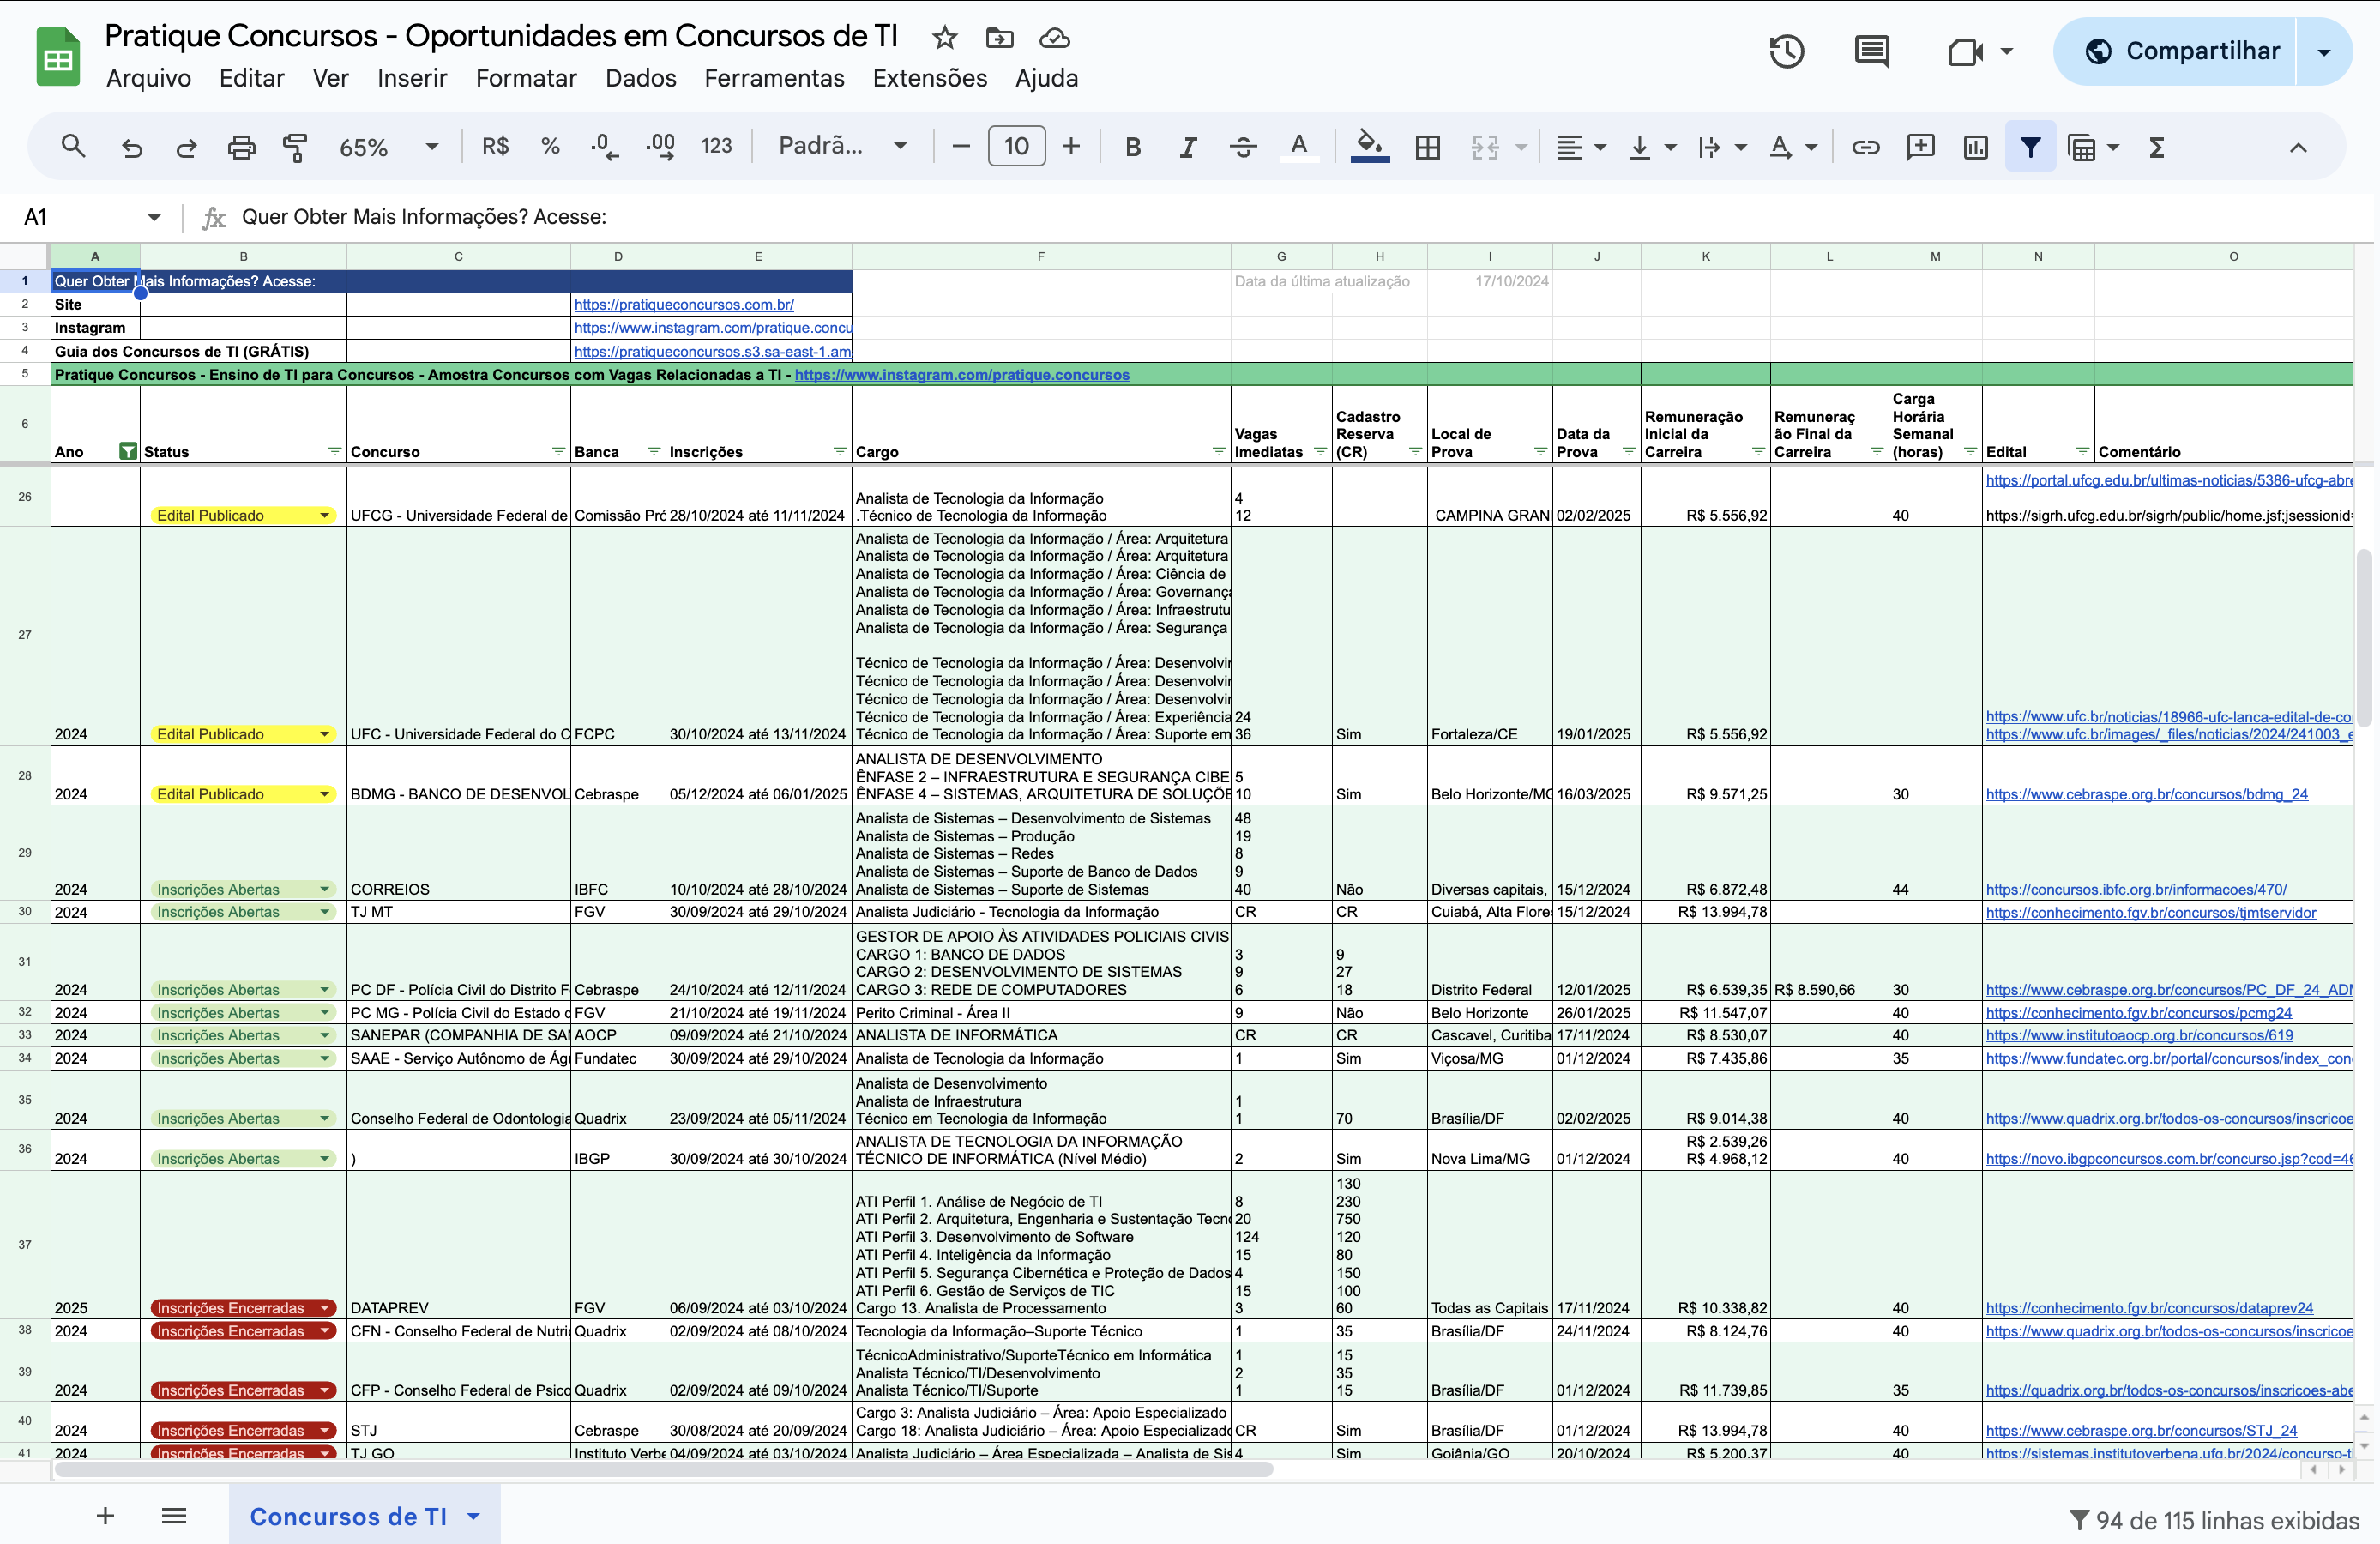Select the Concursos de TI sheet tab

pos(364,1515)
